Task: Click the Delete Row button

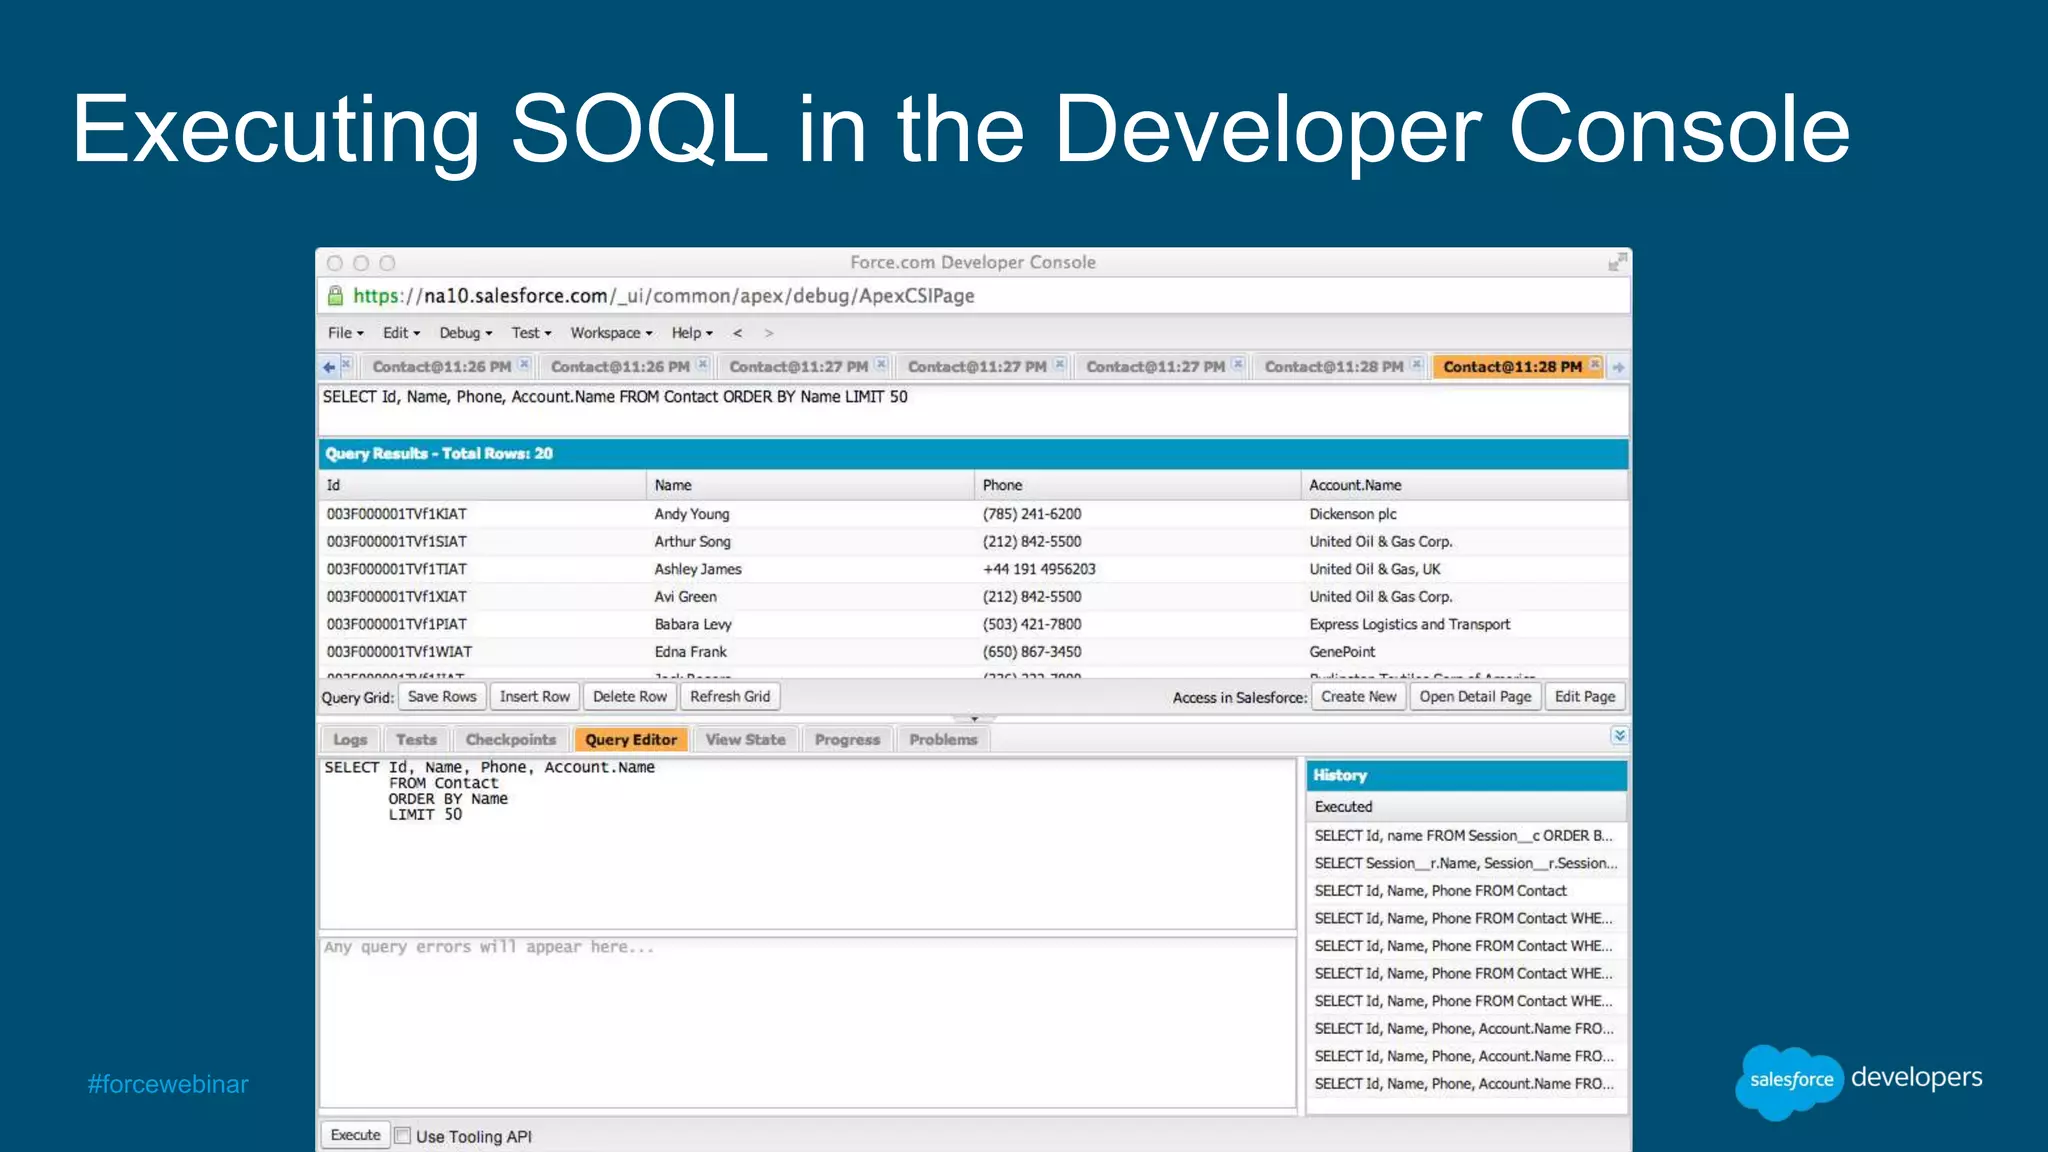Action: [x=630, y=697]
